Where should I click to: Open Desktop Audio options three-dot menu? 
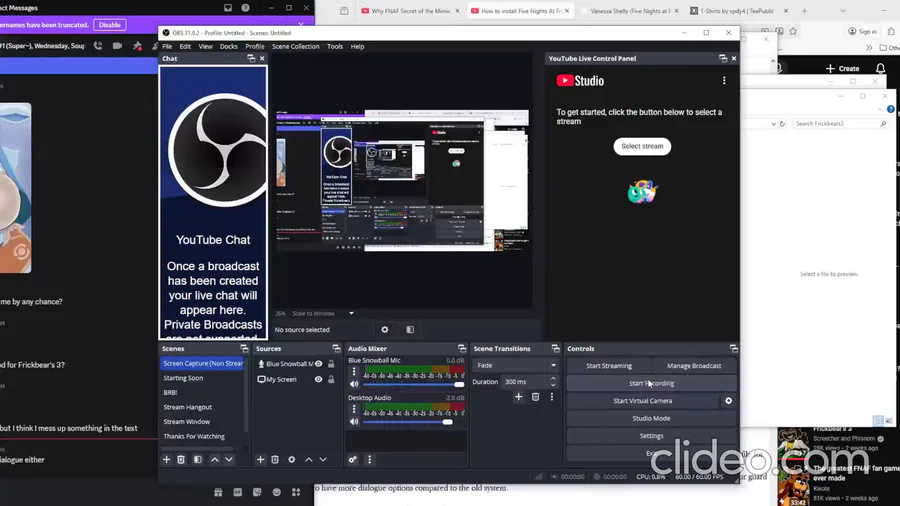point(354,409)
